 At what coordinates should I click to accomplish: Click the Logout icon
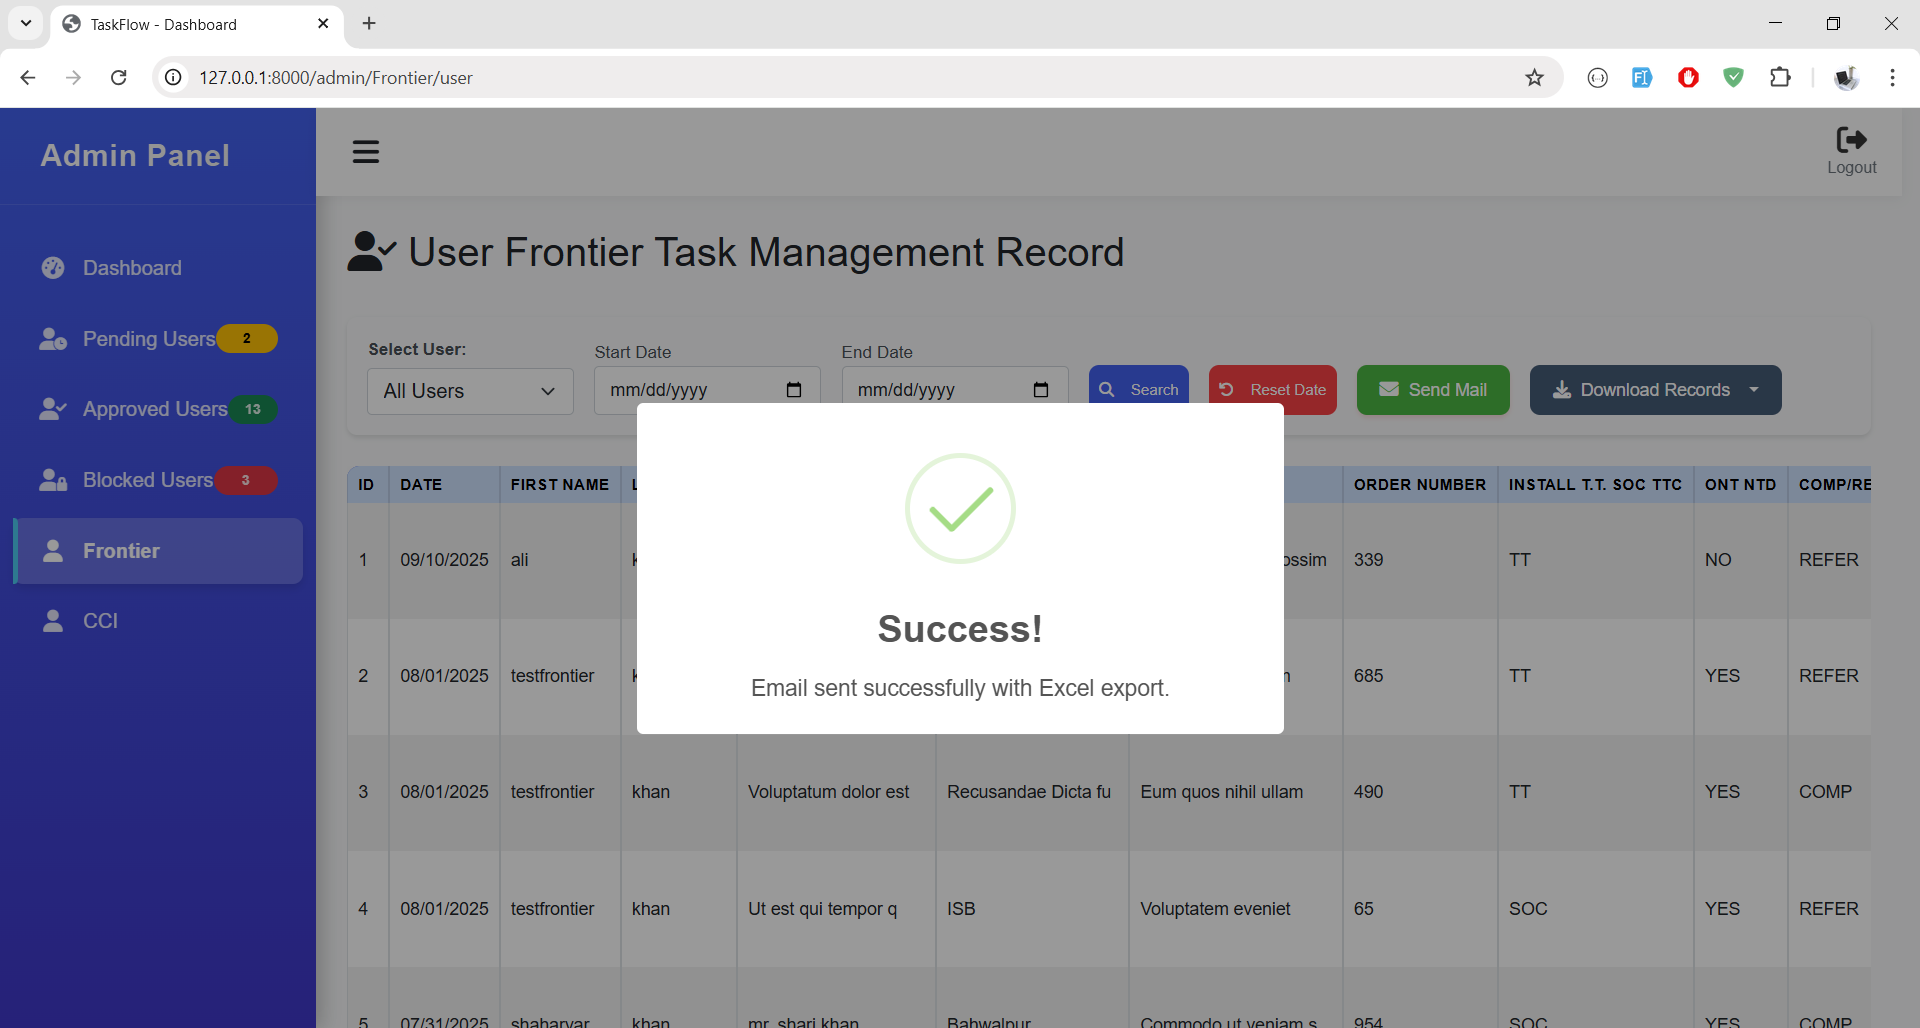tap(1851, 140)
